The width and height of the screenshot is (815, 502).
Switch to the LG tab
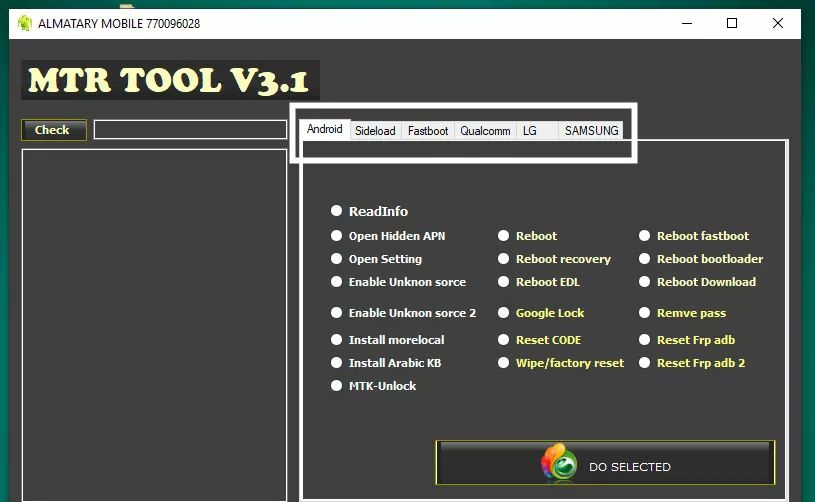coord(537,130)
